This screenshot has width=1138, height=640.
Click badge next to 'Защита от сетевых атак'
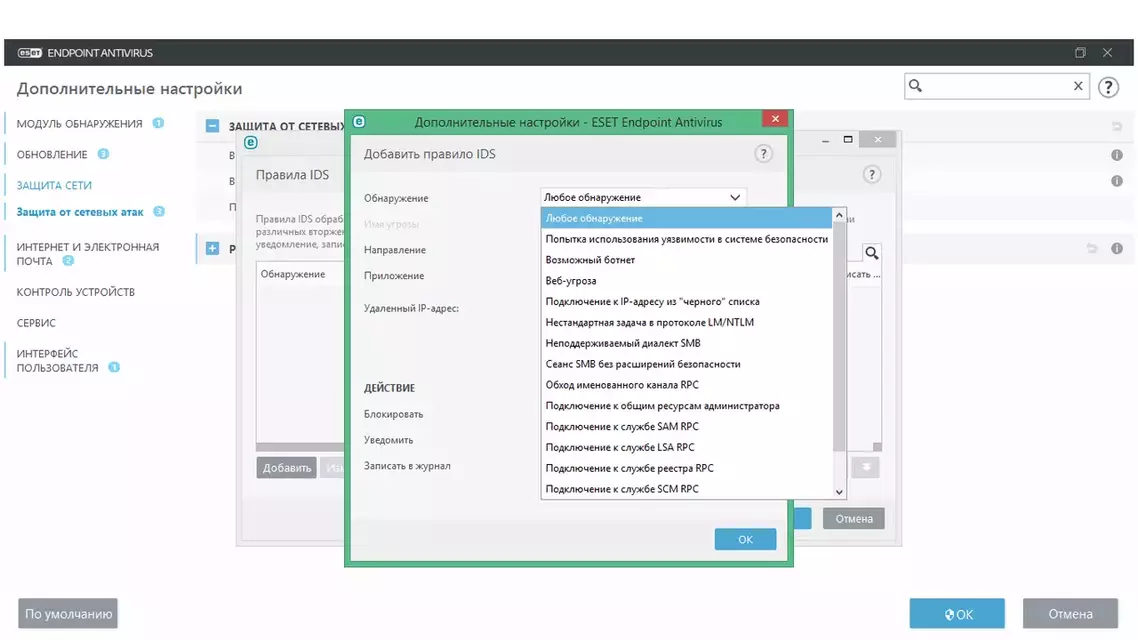click(159, 212)
